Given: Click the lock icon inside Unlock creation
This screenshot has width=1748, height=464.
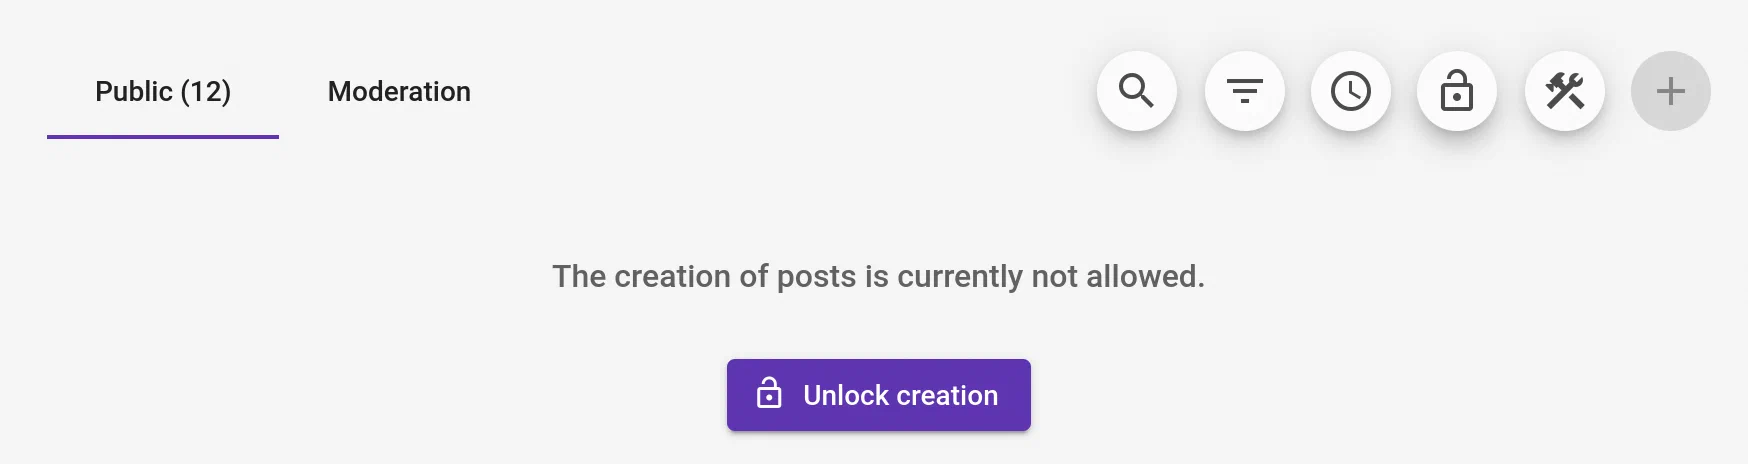Looking at the screenshot, I should point(769,394).
